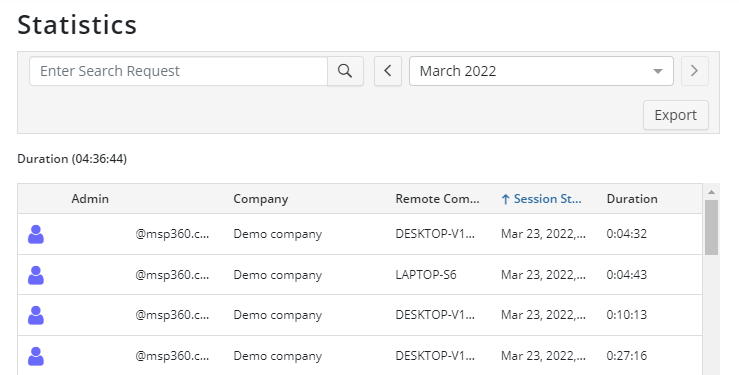Click the dropdown caret beside March 2022
This screenshot has width=739, height=375.
point(657,72)
